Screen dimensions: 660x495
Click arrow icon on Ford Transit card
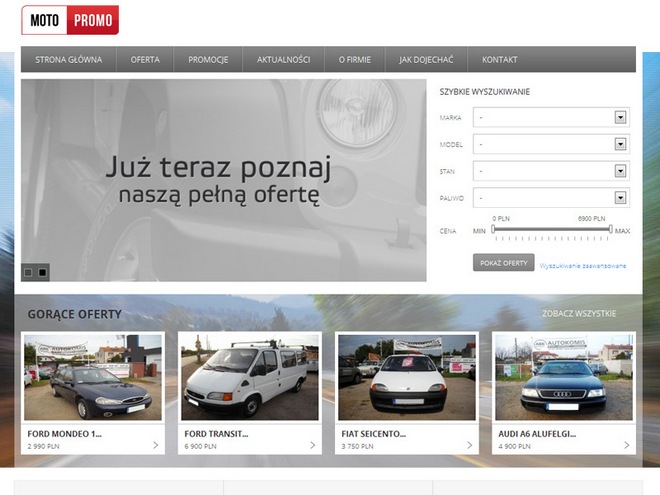tap(313, 445)
